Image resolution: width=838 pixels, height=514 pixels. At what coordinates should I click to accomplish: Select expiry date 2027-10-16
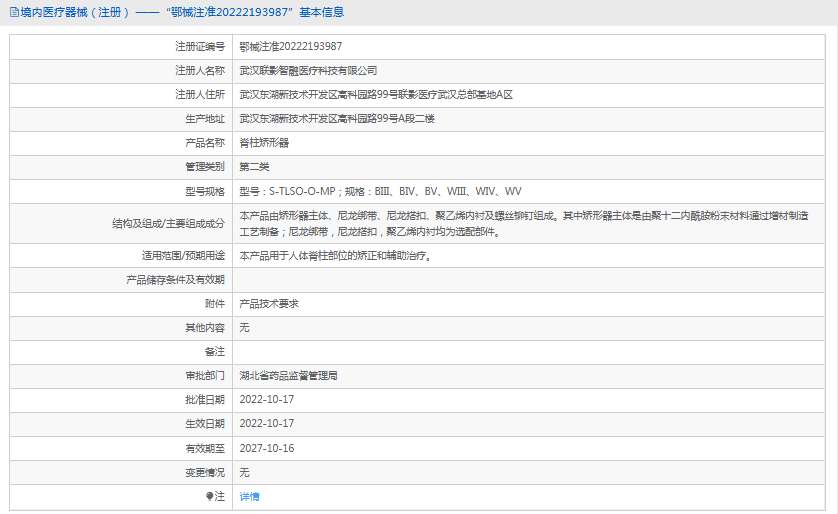267,448
